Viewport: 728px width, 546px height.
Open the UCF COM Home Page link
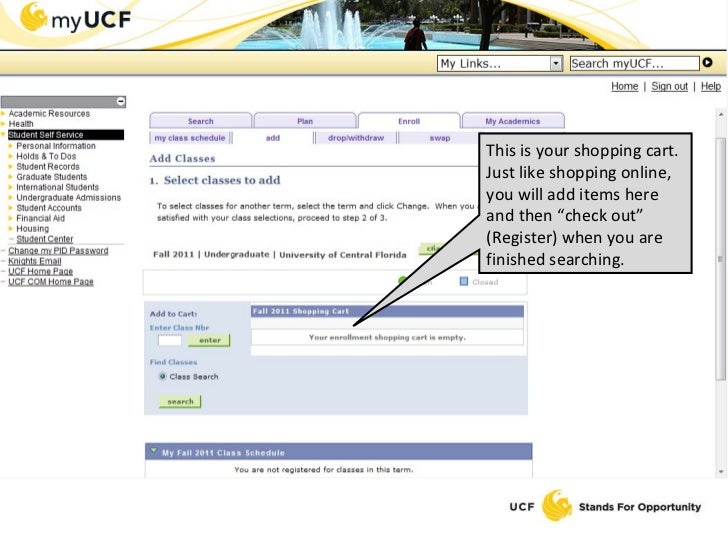pos(51,282)
